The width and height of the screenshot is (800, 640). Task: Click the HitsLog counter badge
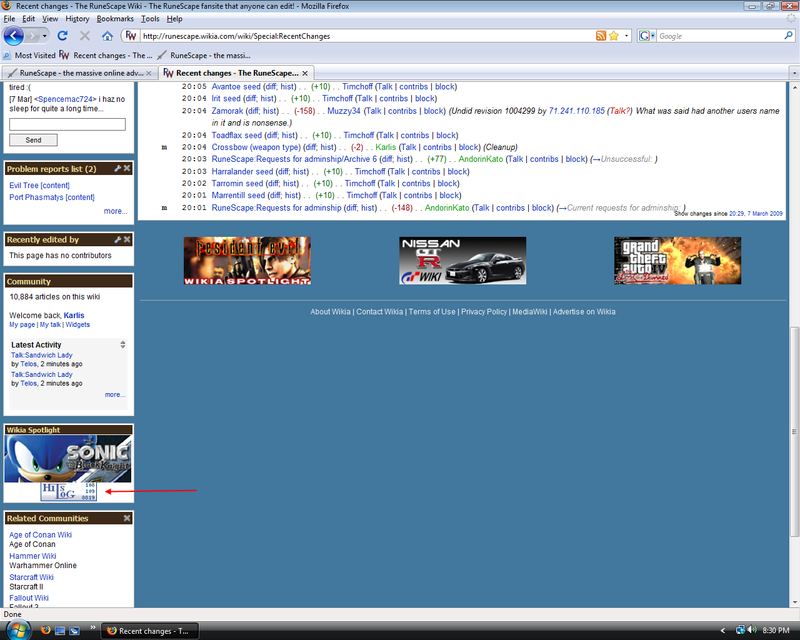click(69, 491)
